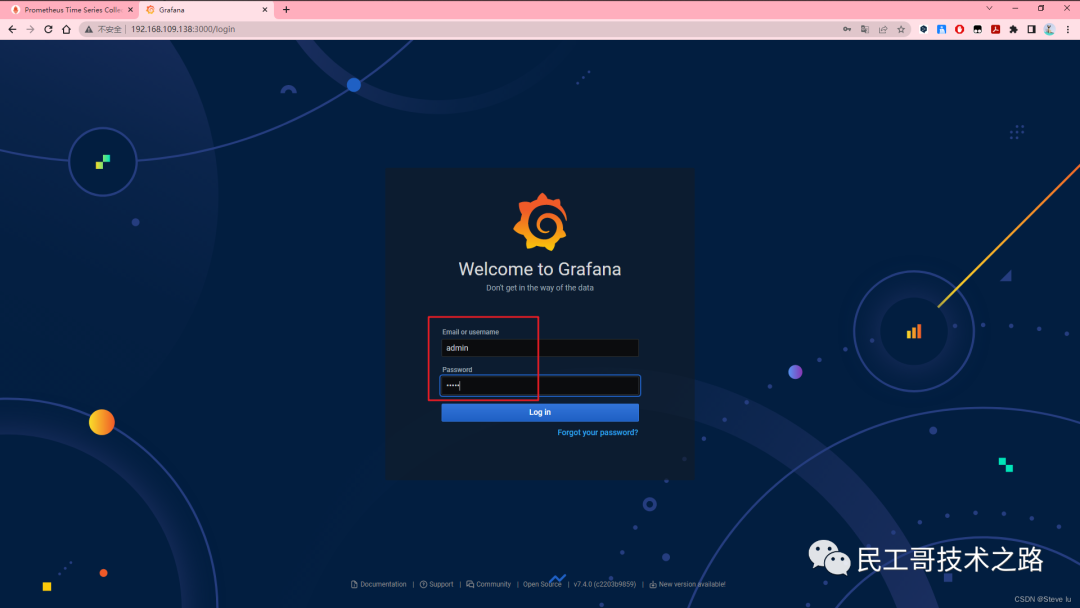
Task: Reload the Grafana login page
Action: click(x=48, y=29)
